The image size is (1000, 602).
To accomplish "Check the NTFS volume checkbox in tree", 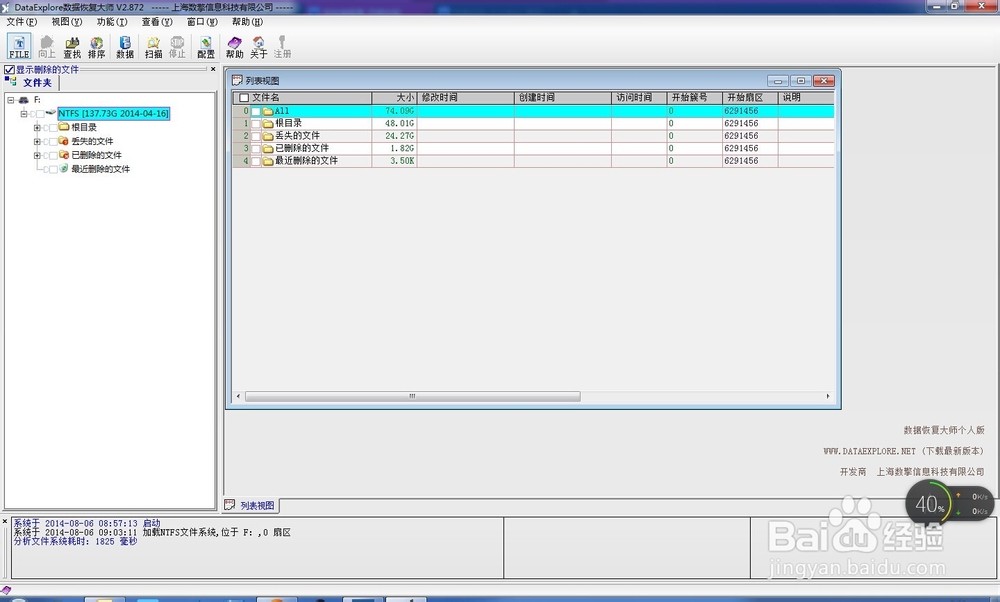I will click(x=40, y=114).
